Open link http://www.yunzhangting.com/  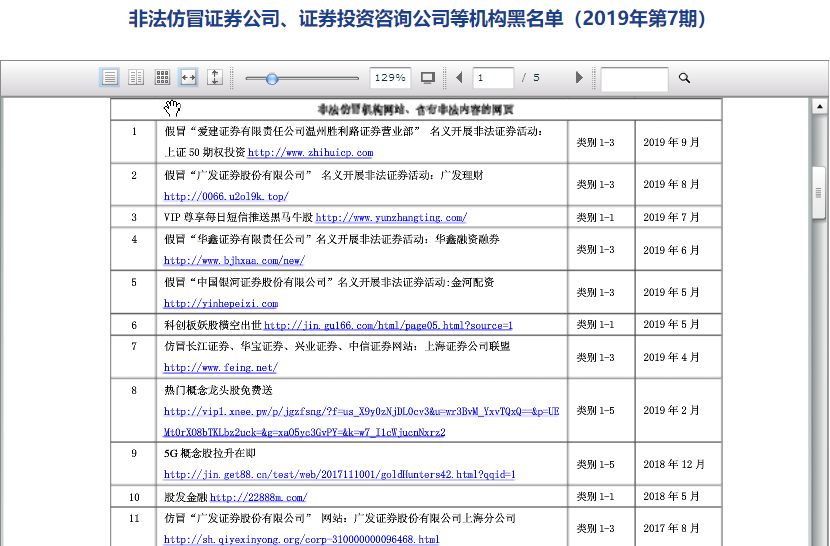tap(391, 218)
